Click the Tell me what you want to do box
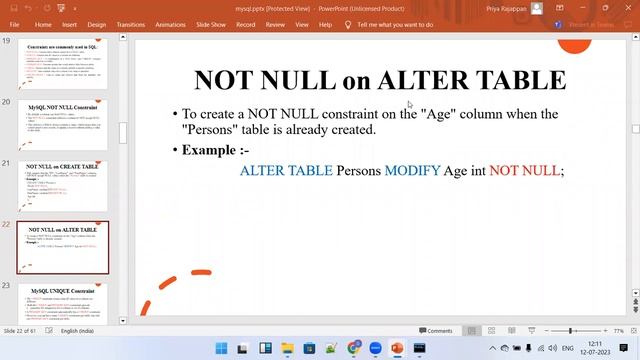640x360 pixels. 395,25
